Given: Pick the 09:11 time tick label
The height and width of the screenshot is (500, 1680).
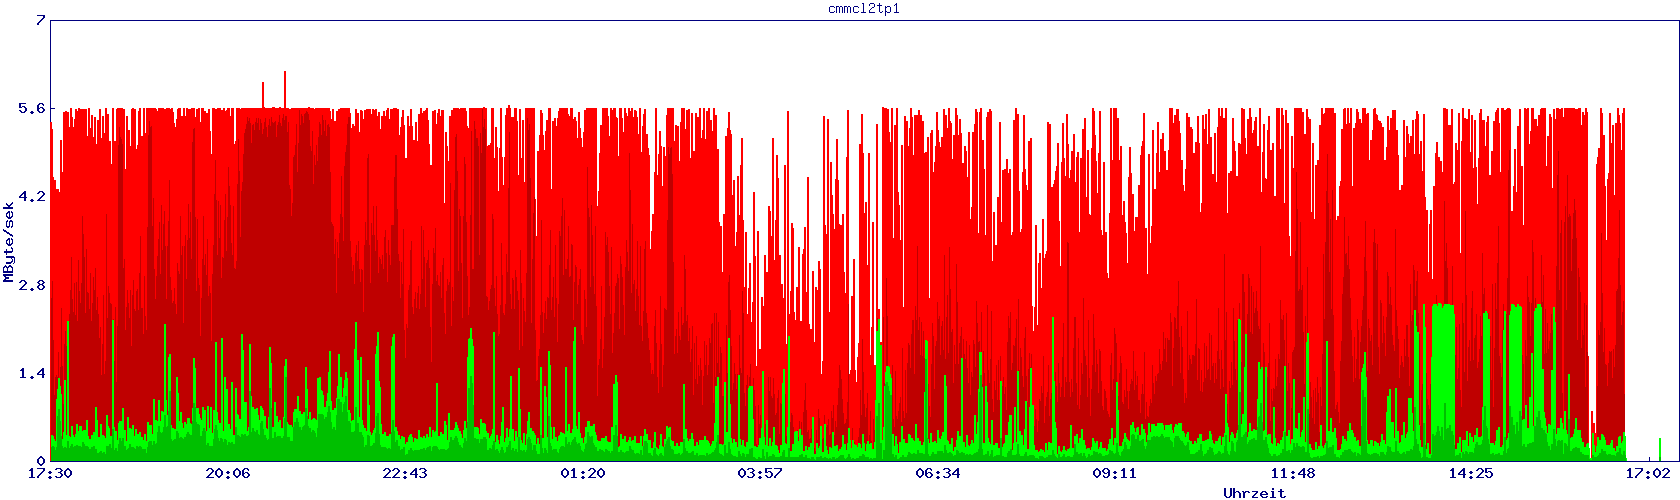Looking at the screenshot, I should click(1114, 473).
